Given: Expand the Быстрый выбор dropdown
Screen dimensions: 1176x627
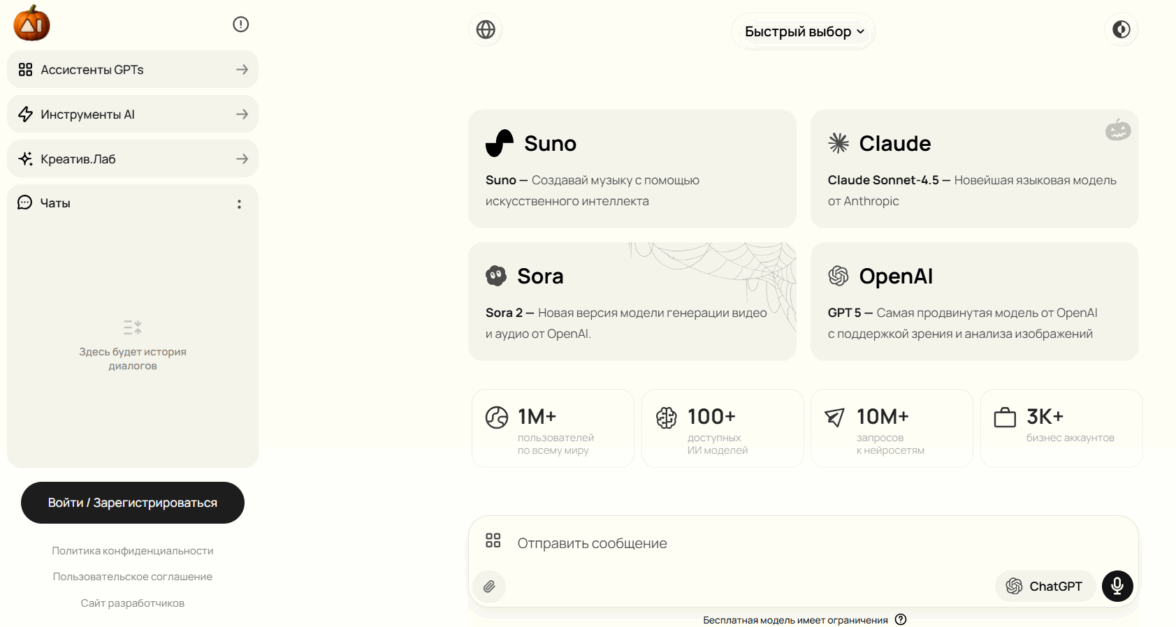Looking at the screenshot, I should tap(804, 31).
